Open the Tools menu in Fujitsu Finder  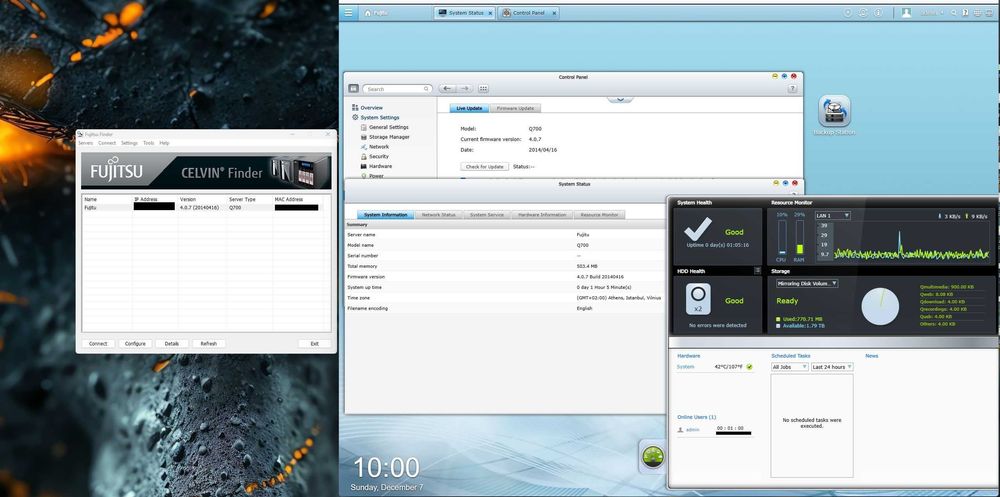pos(149,143)
